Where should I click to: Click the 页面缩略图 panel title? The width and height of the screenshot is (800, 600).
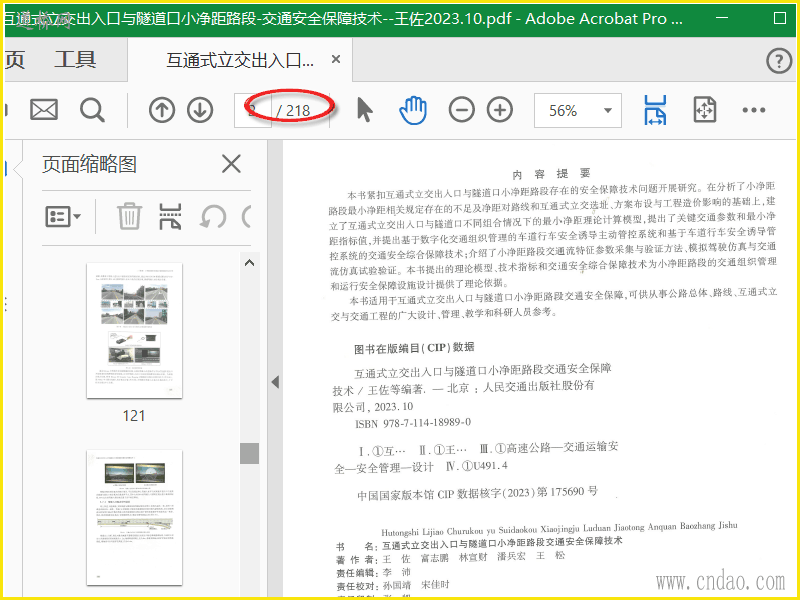89,164
